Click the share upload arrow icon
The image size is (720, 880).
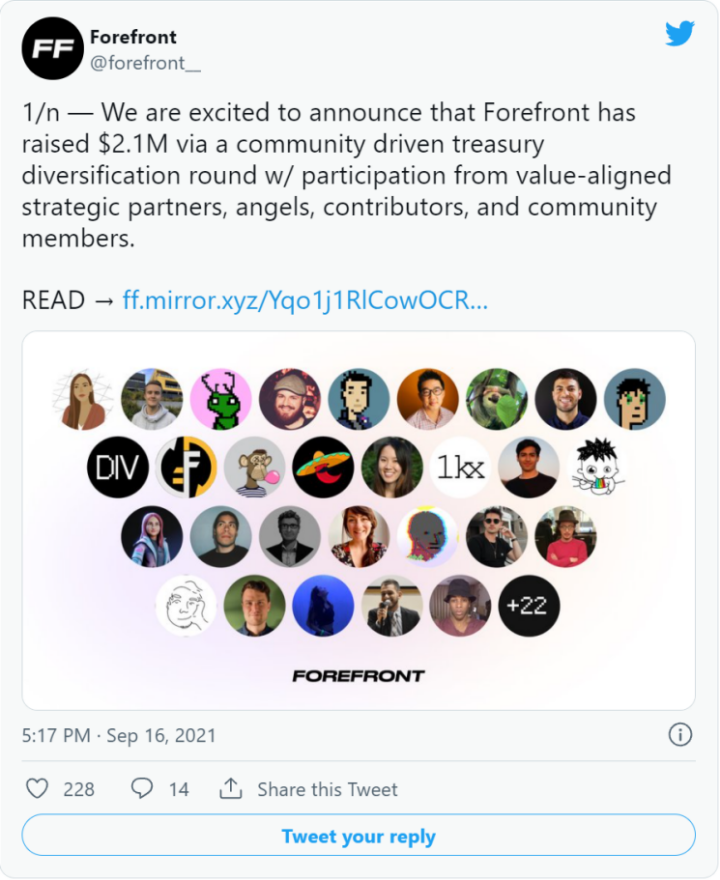point(230,789)
